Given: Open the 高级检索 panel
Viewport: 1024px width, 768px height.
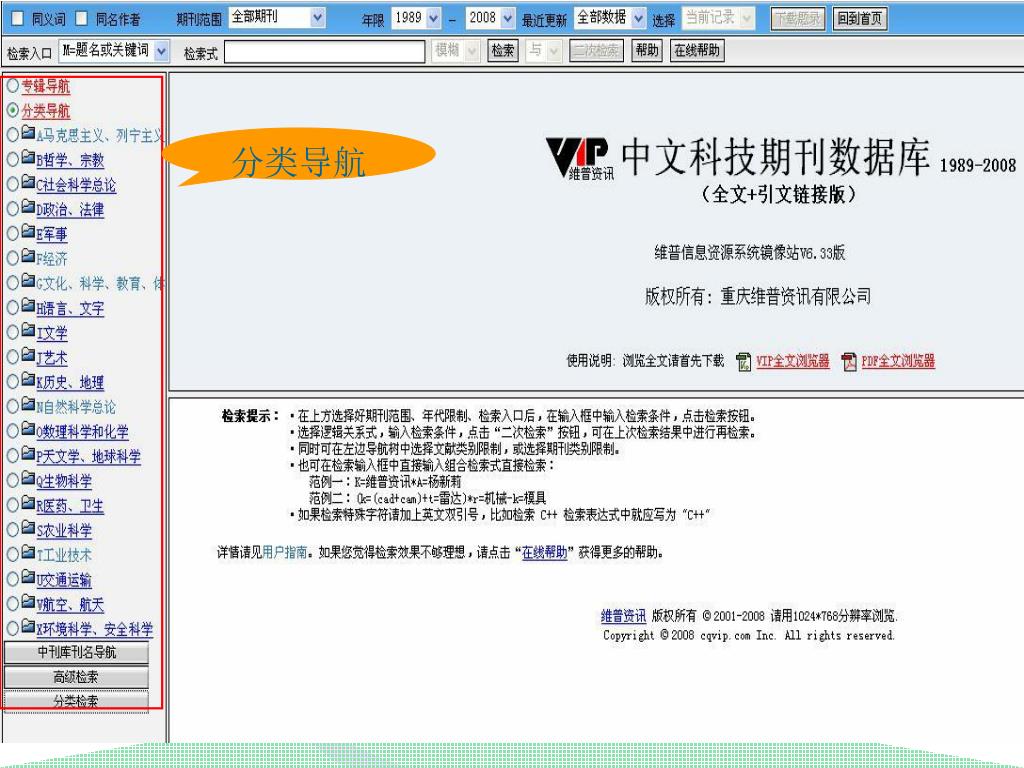Looking at the screenshot, I should [x=76, y=677].
